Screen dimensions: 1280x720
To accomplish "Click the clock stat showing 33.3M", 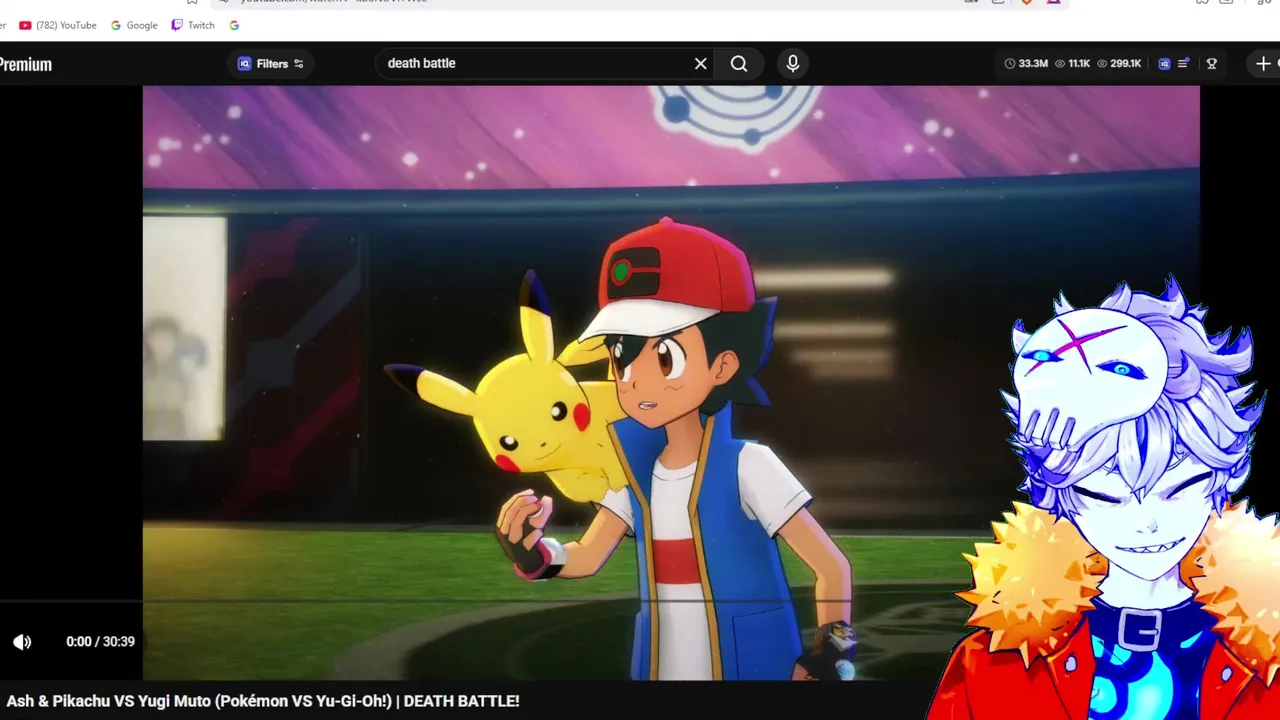I will pyautogui.click(x=1026, y=63).
